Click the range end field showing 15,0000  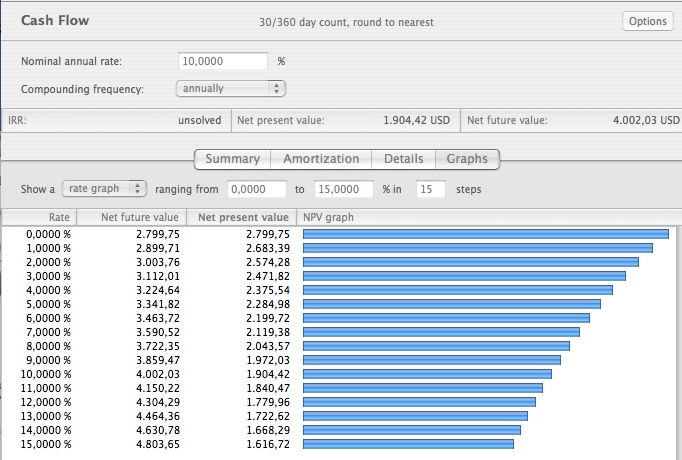tap(343, 188)
